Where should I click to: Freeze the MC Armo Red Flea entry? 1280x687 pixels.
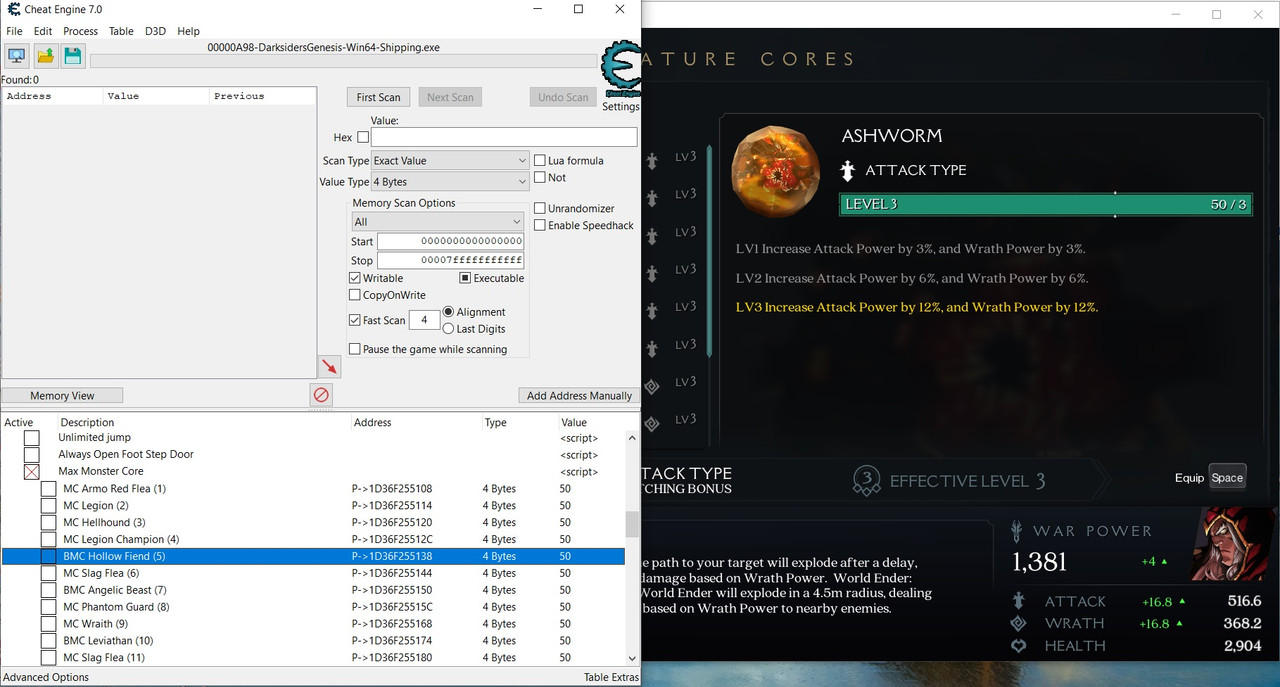pyautogui.click(x=48, y=489)
